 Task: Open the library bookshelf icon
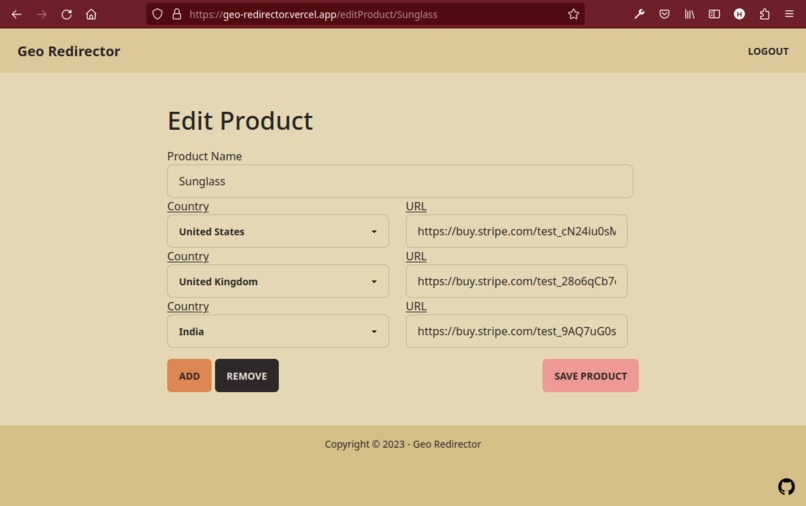point(689,14)
